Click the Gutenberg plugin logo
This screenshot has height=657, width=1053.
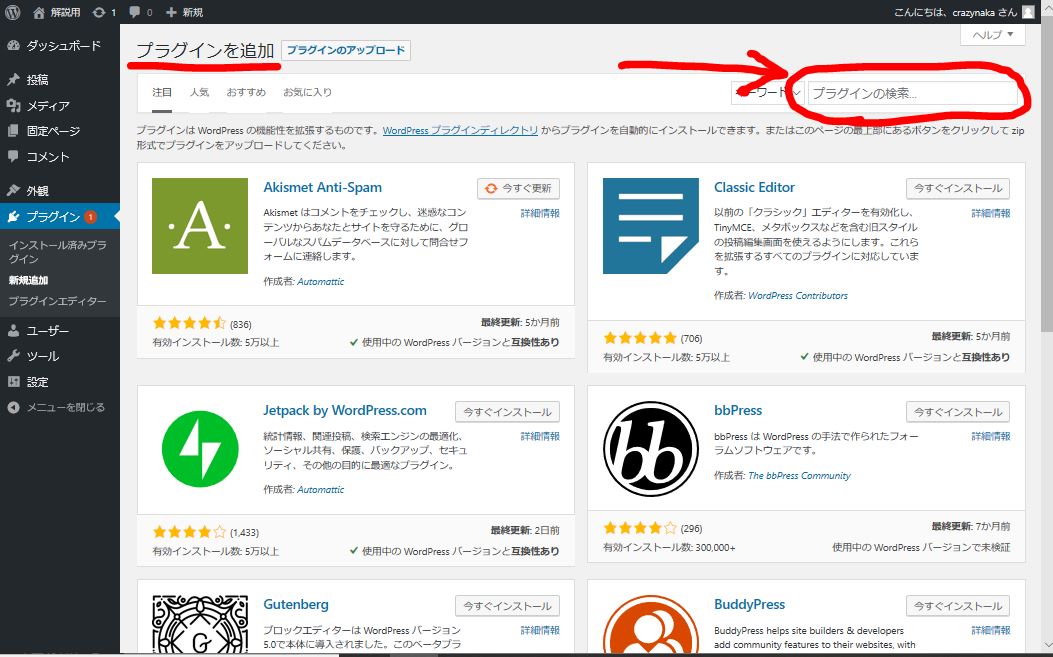(199, 625)
